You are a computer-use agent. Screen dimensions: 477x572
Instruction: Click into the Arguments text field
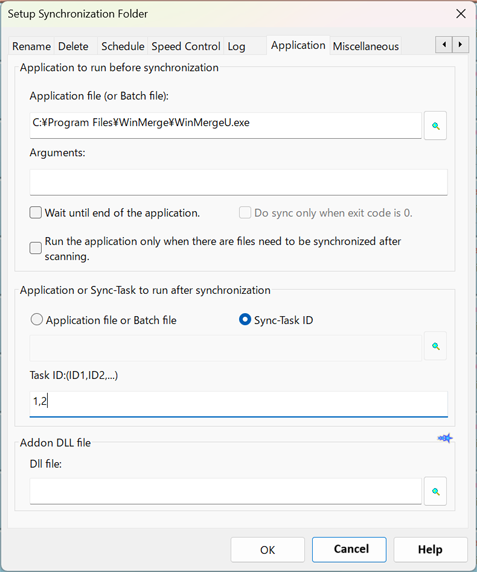(238, 182)
